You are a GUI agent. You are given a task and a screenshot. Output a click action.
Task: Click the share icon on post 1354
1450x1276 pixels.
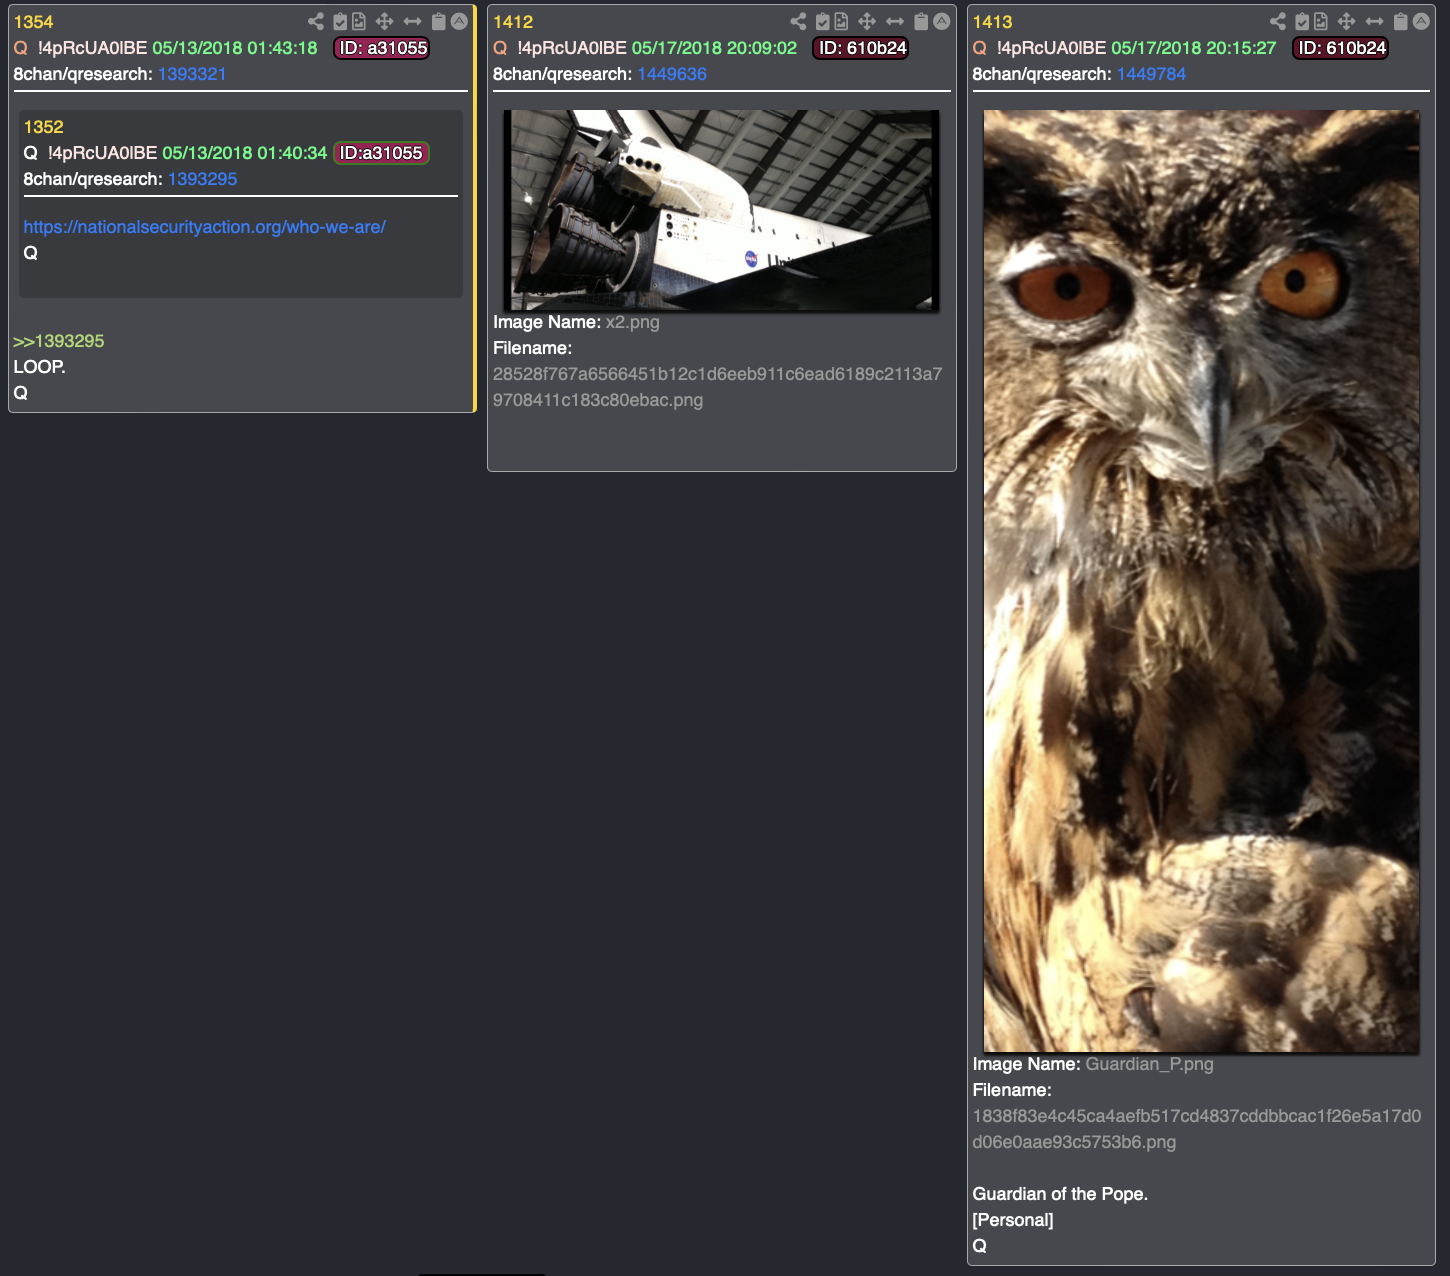coord(316,21)
